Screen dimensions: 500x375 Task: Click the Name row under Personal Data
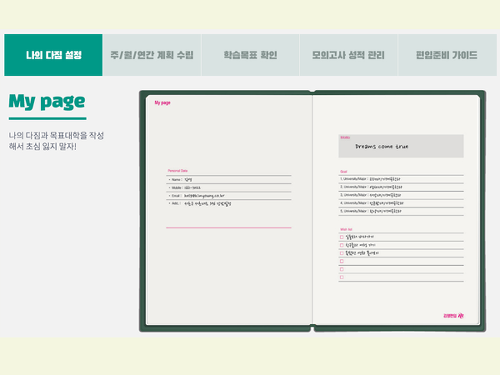click(229, 180)
